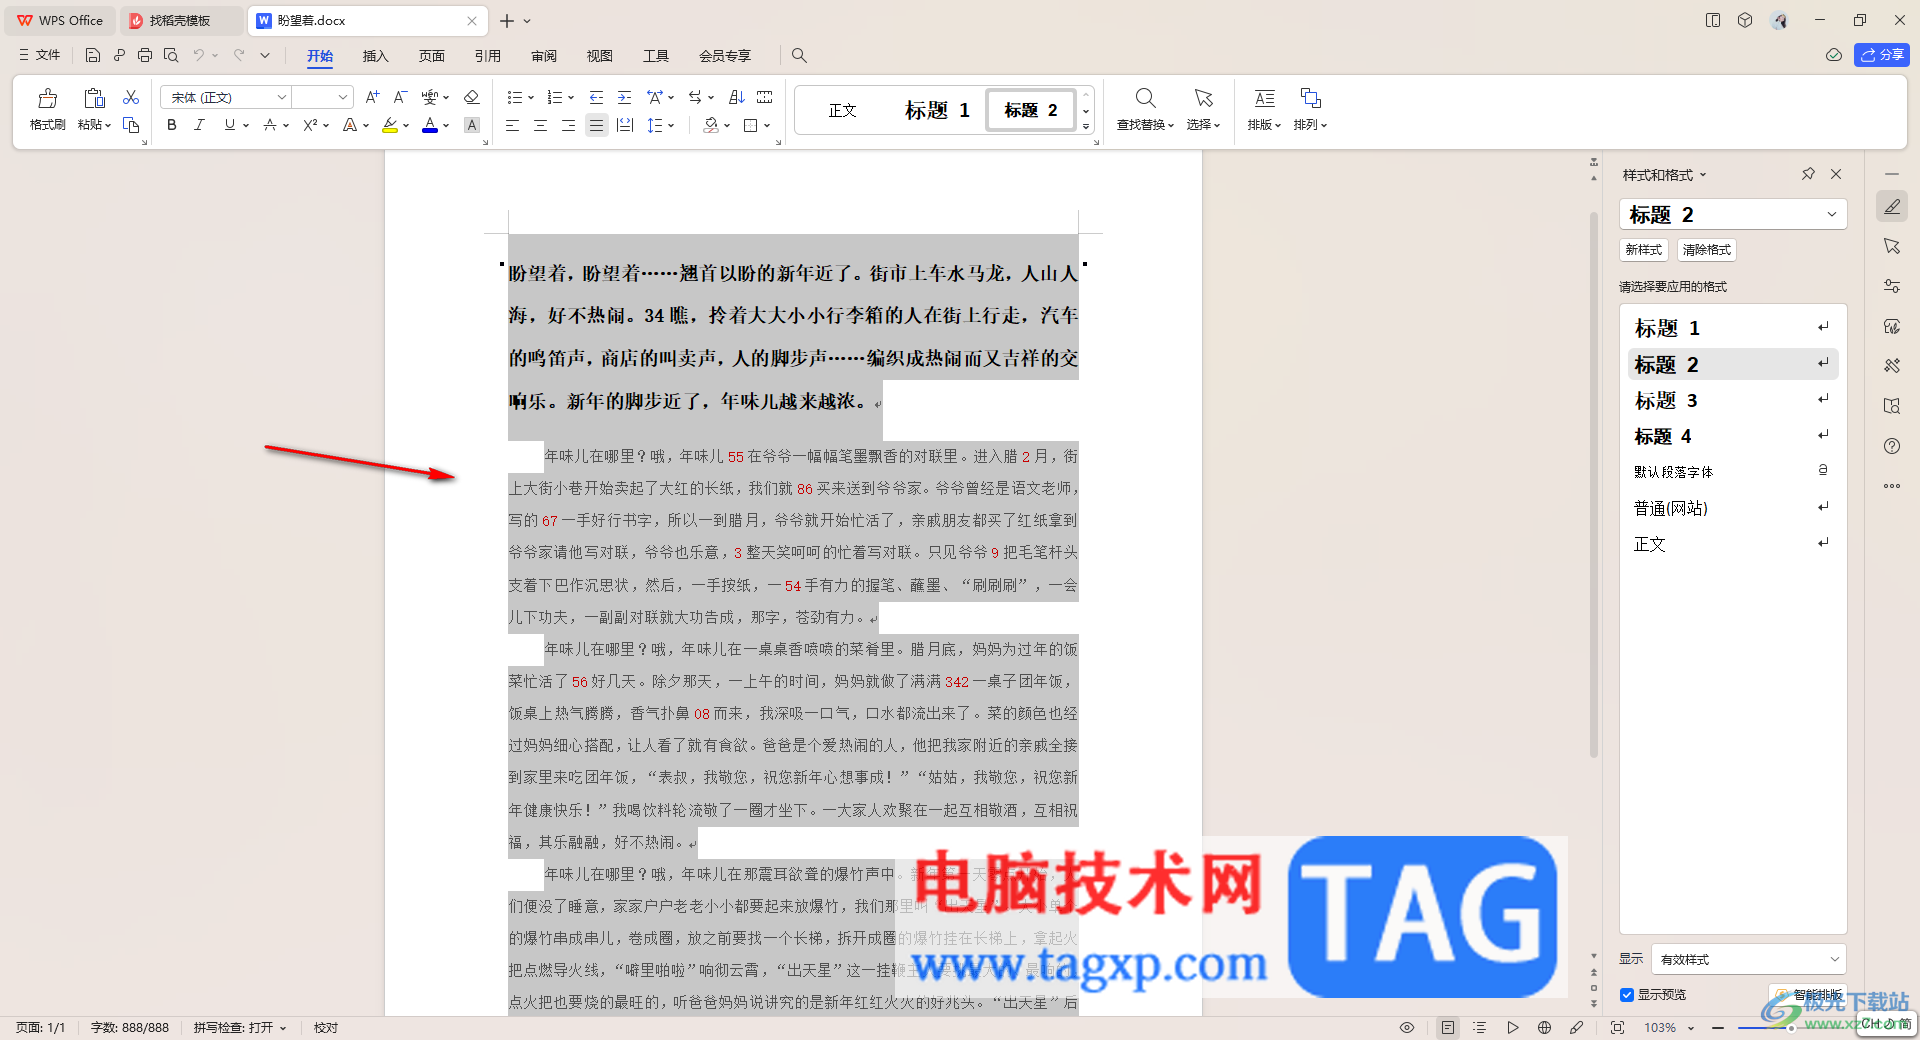Apply 标题 1 style from ribbon gallery
Viewport: 1920px width, 1040px height.
tap(937, 110)
